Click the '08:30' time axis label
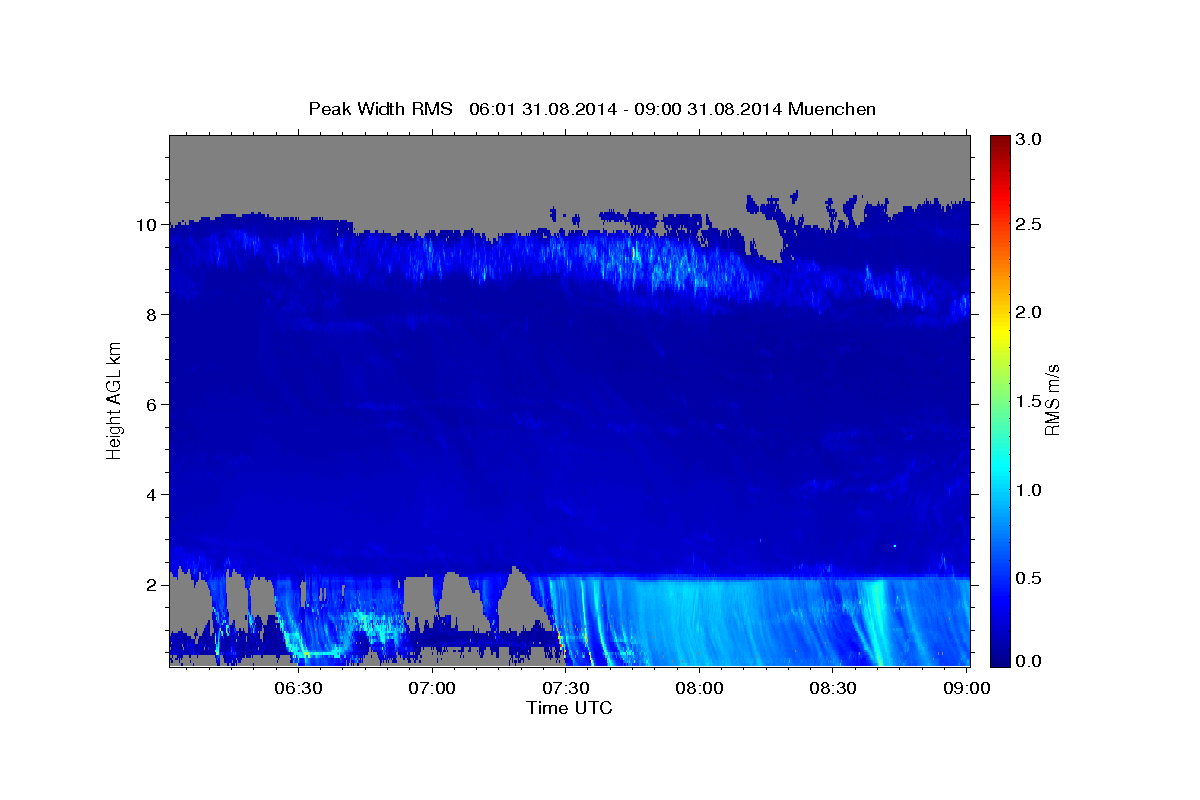 (x=833, y=688)
